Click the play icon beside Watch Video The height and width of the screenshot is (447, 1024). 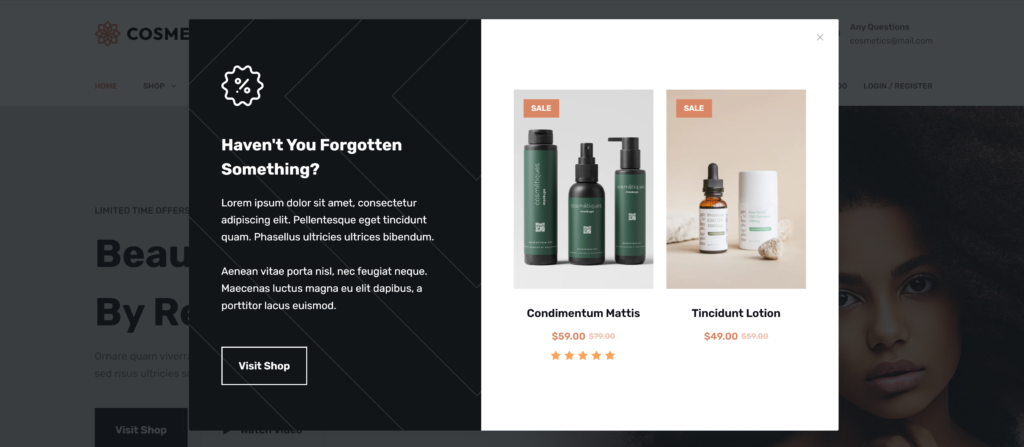(227, 430)
